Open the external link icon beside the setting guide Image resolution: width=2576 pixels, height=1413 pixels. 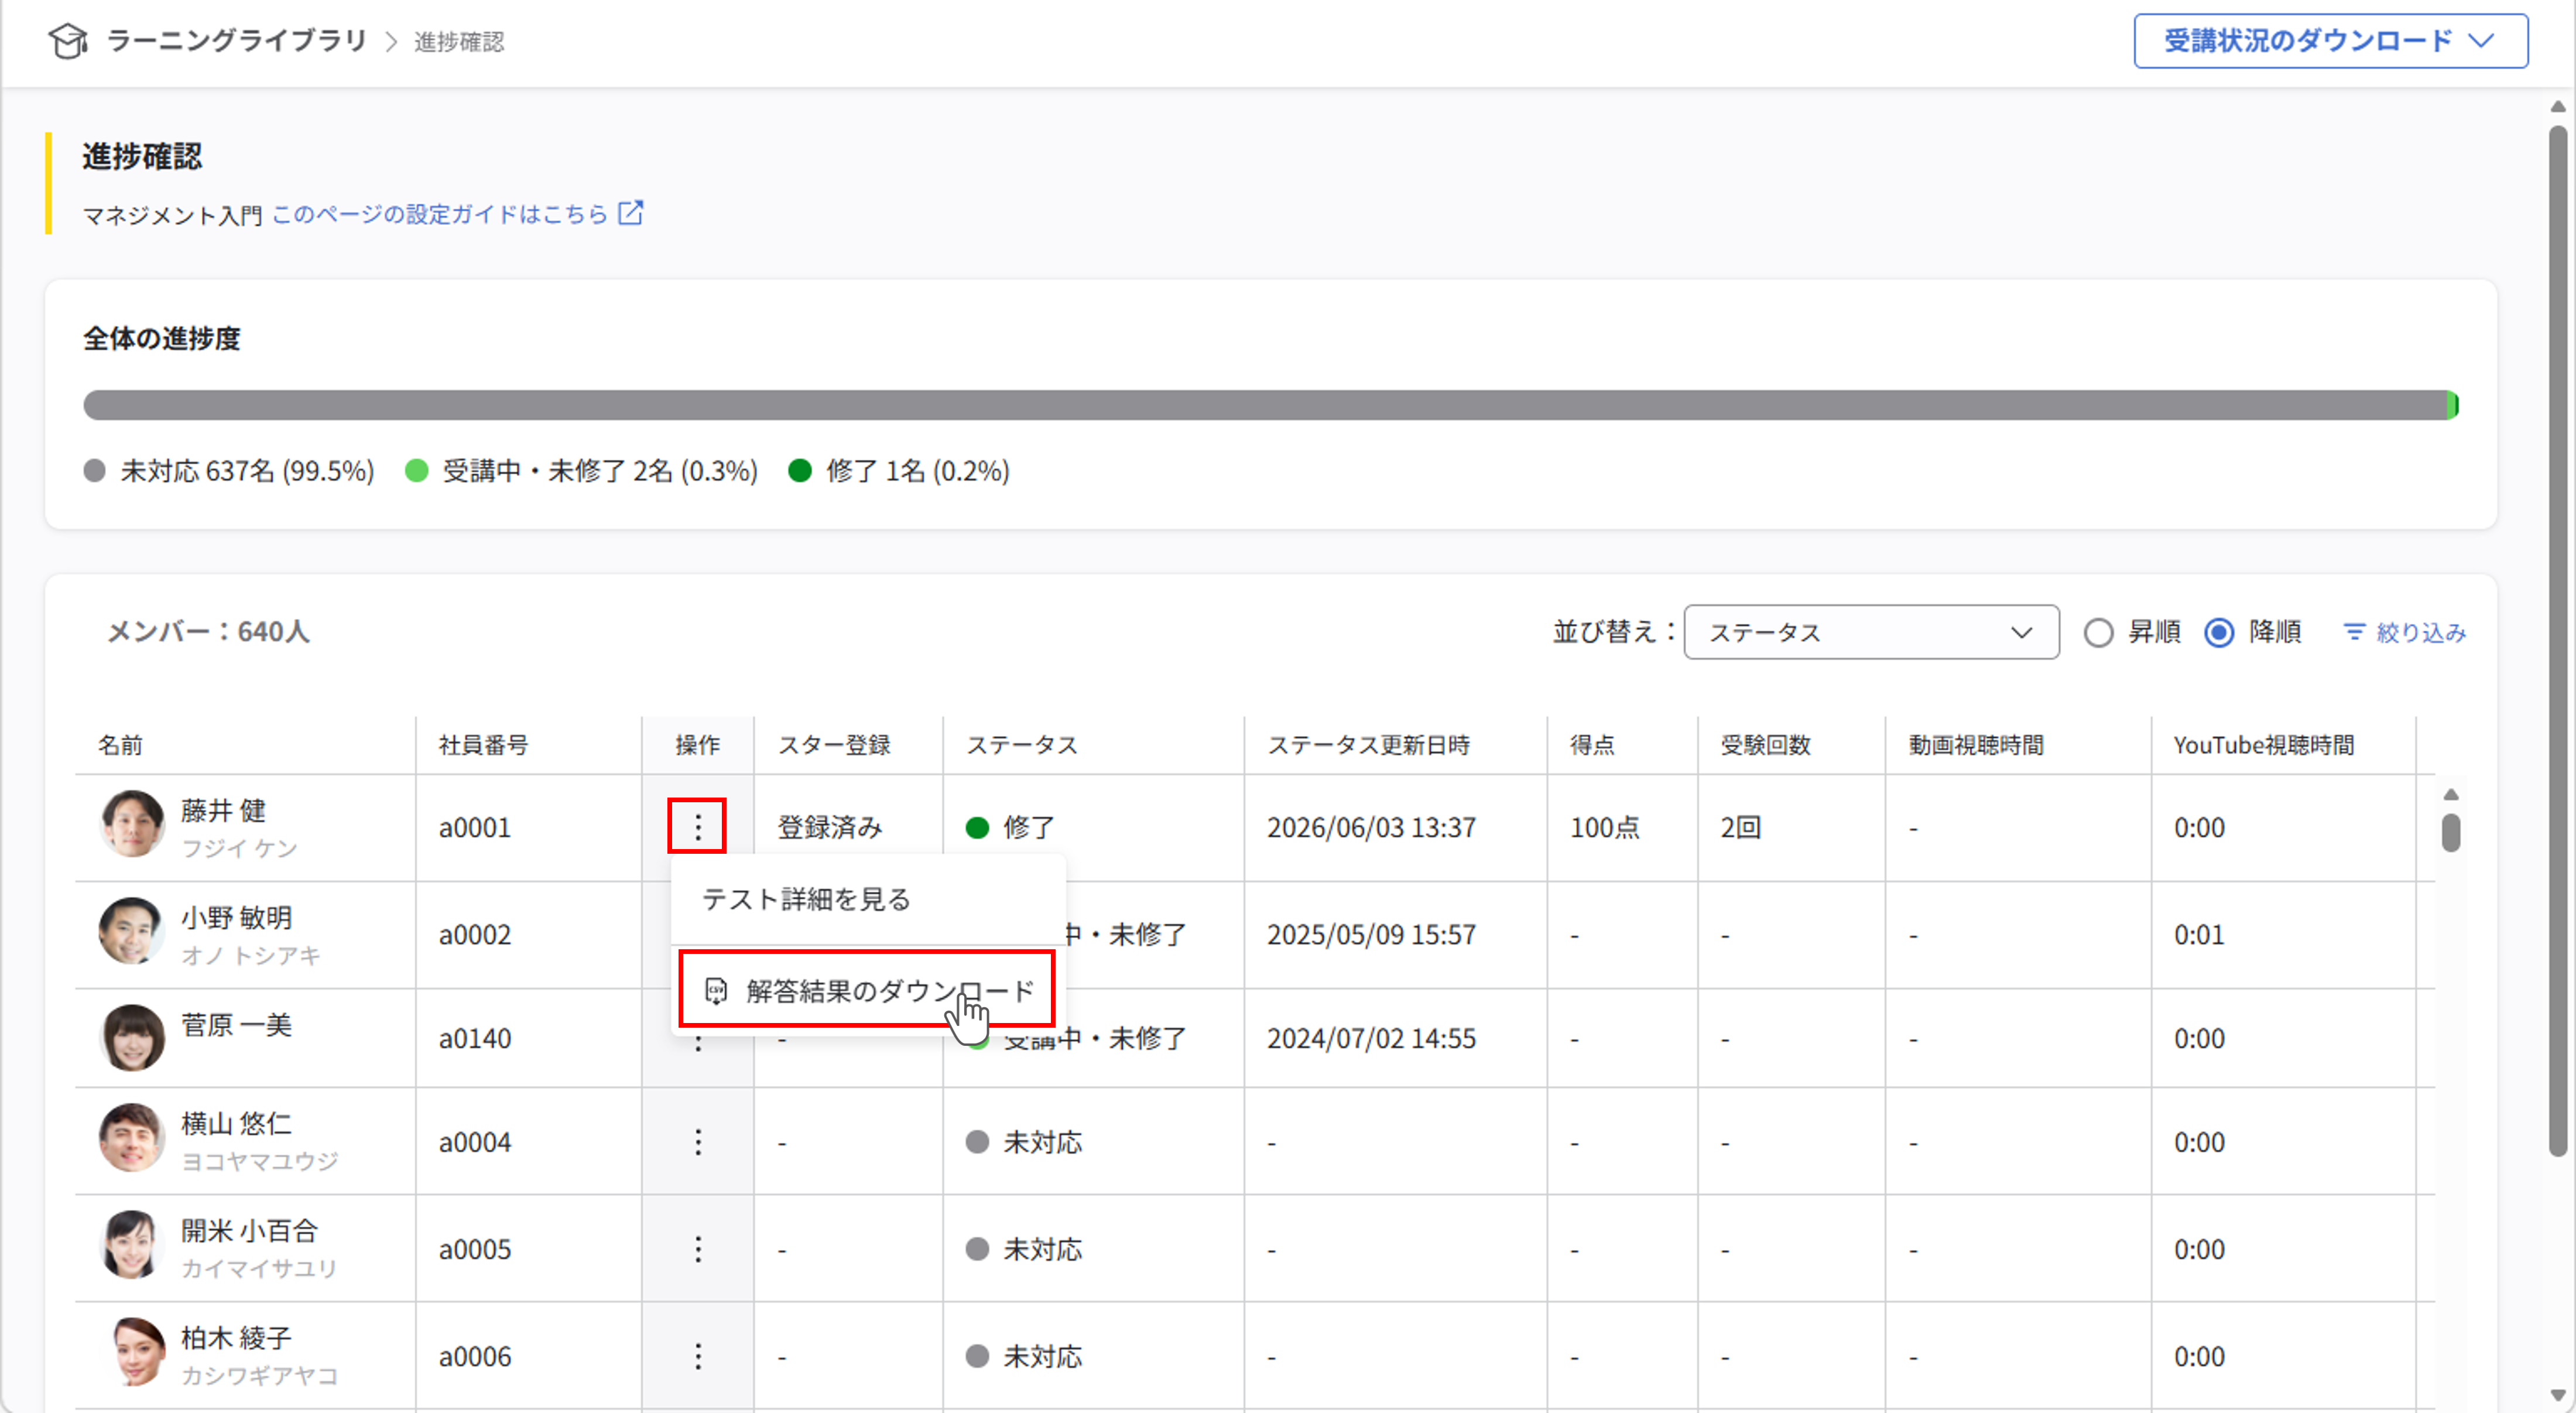pos(631,213)
